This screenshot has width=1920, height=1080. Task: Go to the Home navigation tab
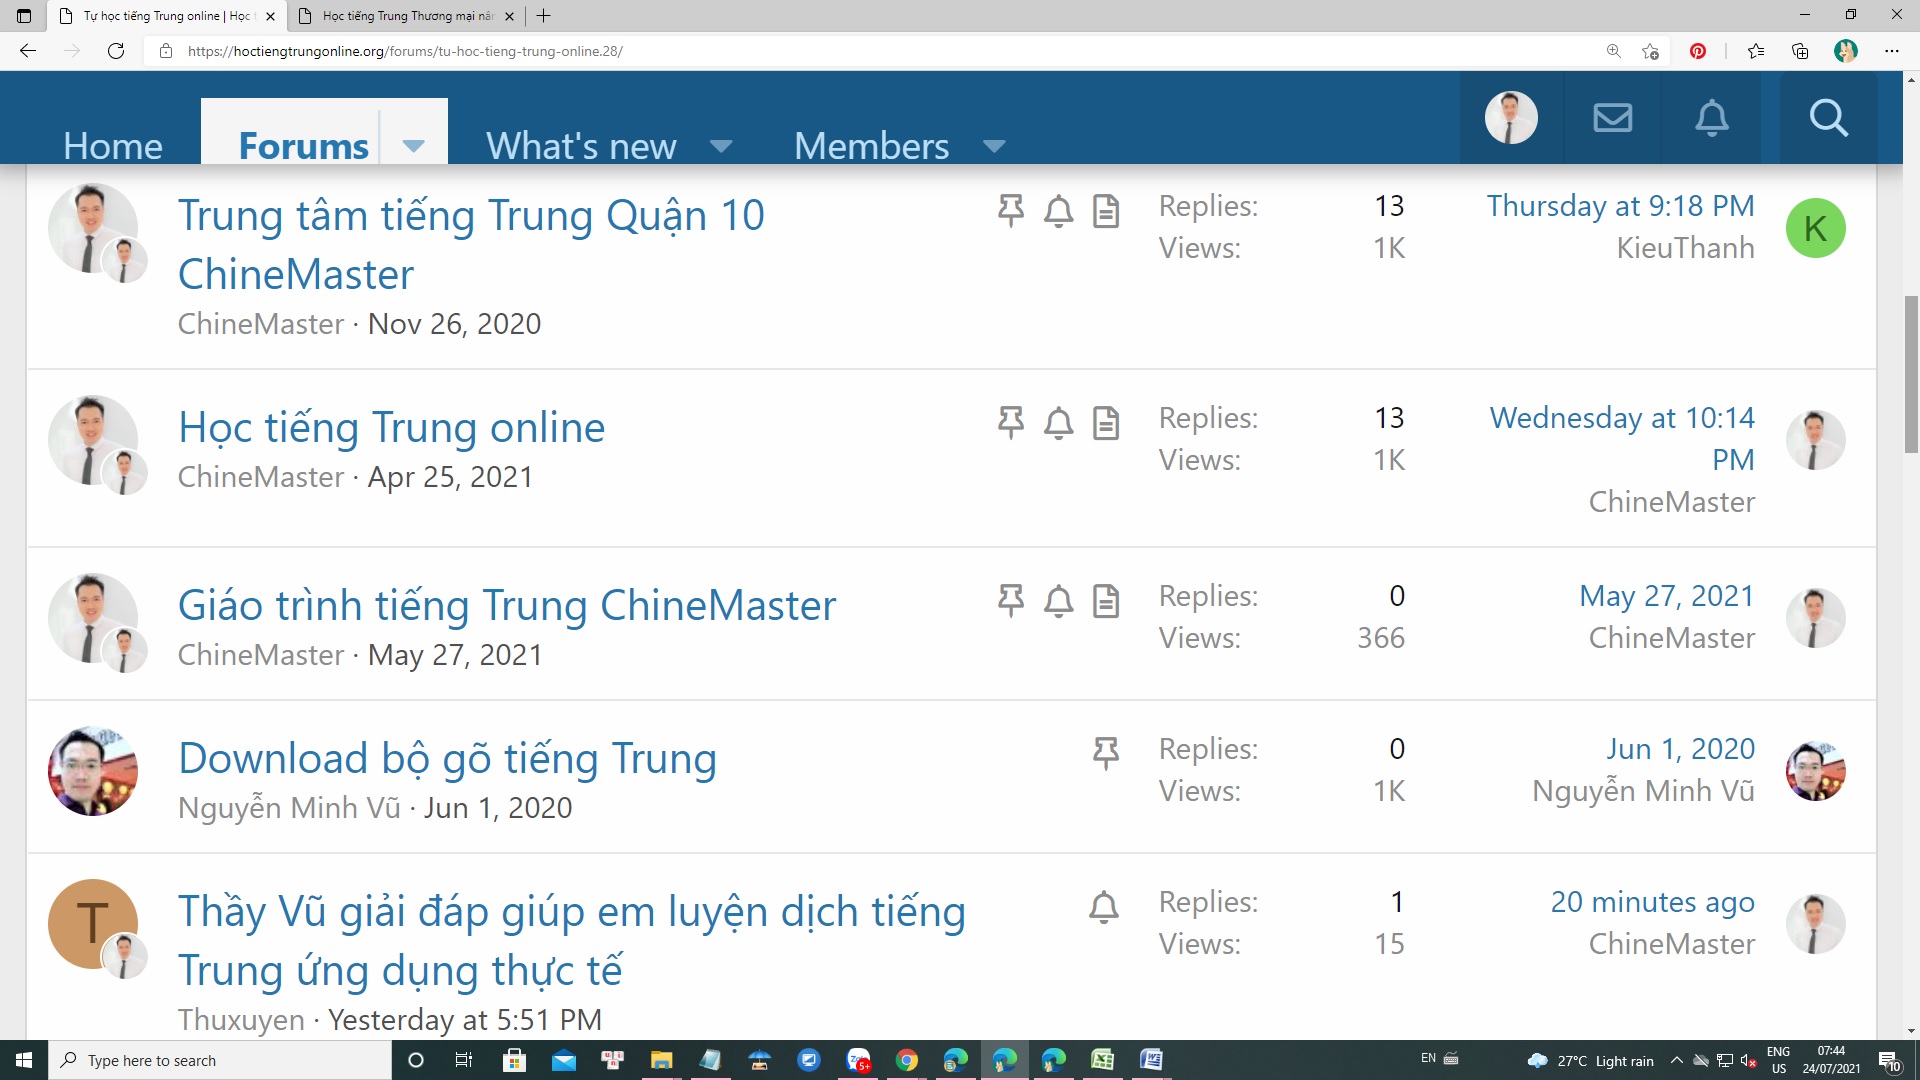click(112, 146)
